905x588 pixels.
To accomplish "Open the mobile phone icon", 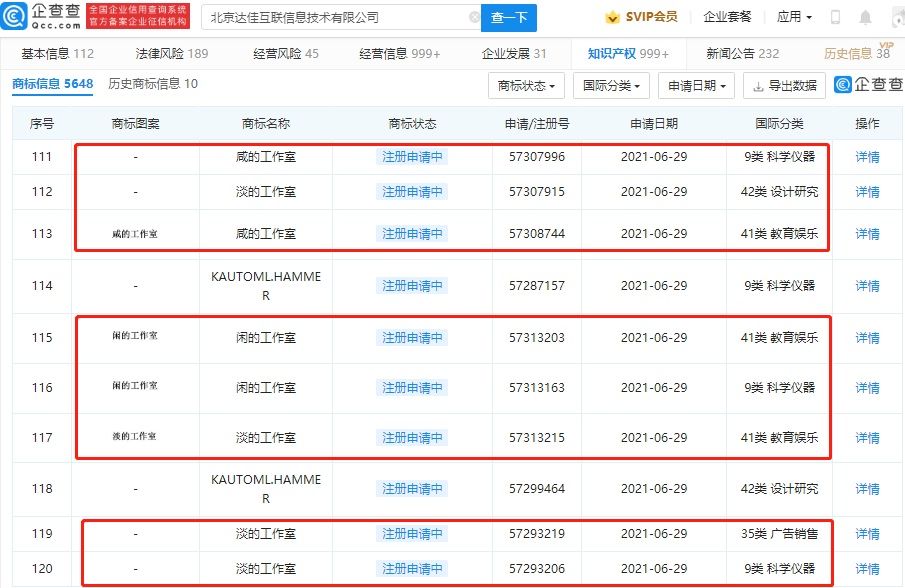I will pyautogui.click(x=835, y=17).
